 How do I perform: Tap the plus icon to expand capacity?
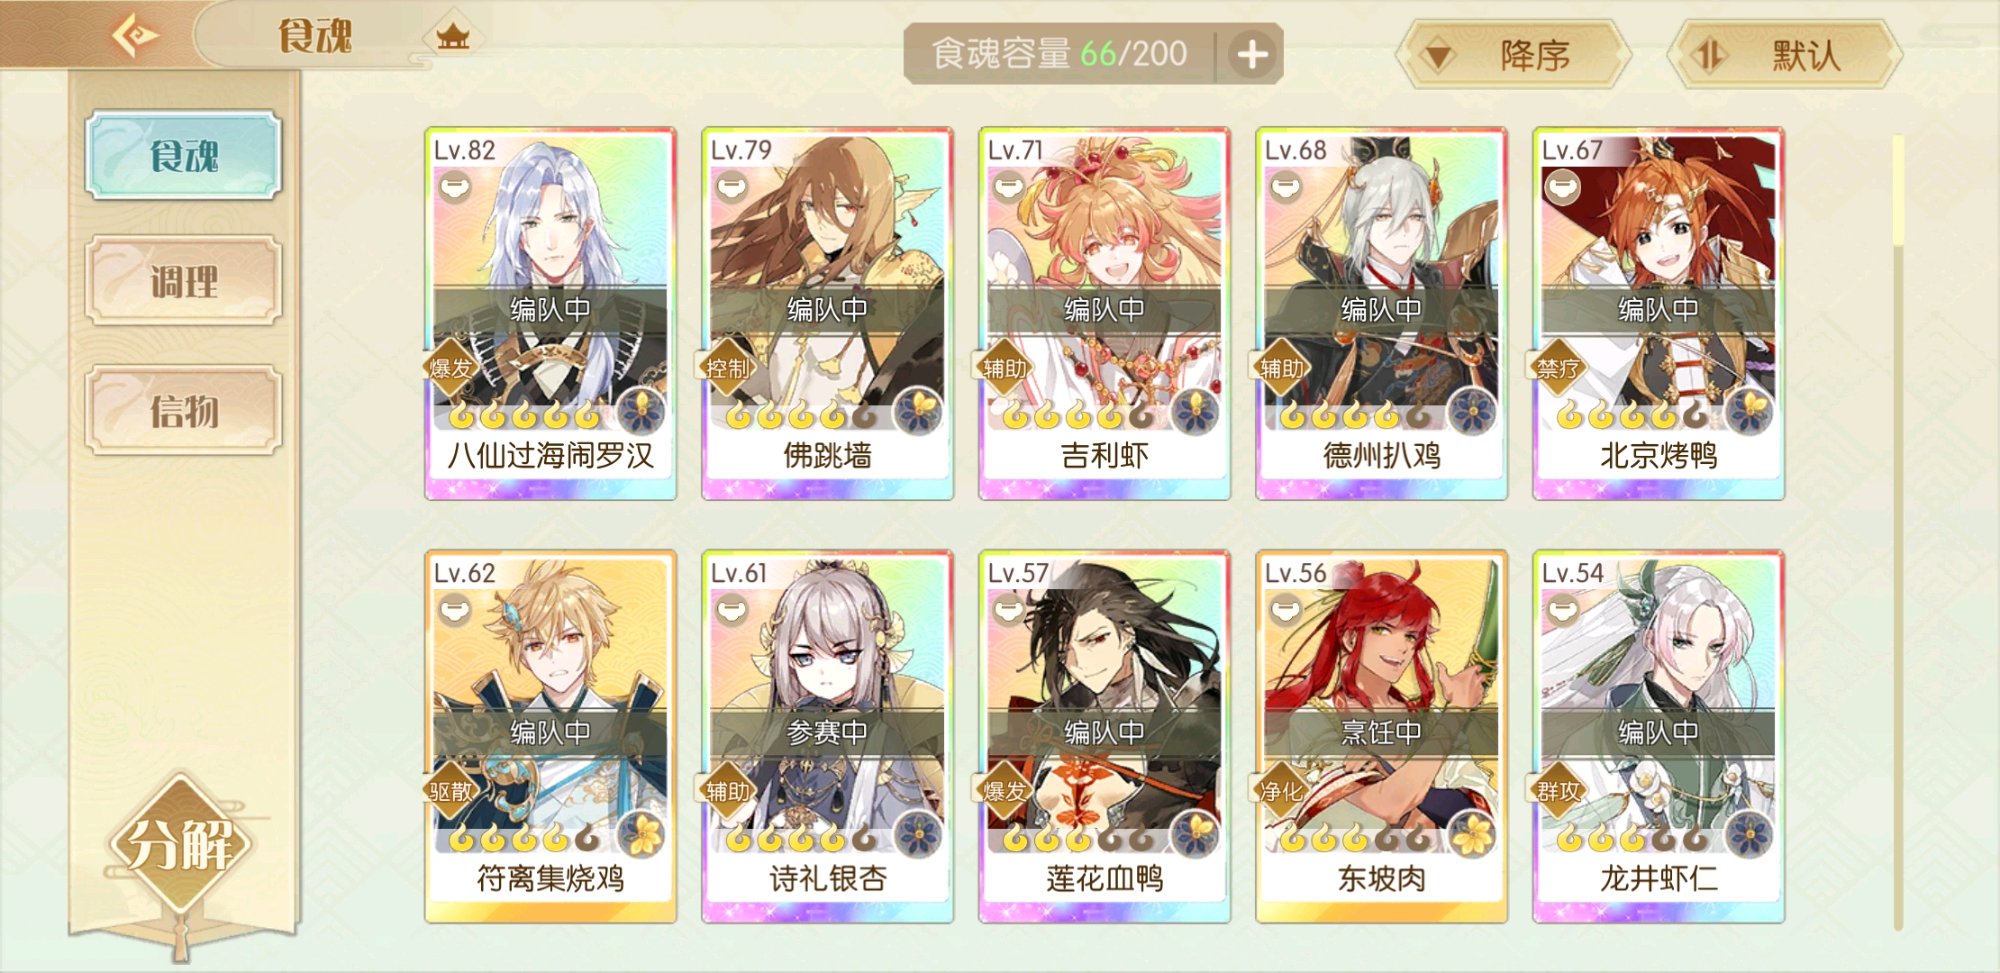pyautogui.click(x=1252, y=54)
